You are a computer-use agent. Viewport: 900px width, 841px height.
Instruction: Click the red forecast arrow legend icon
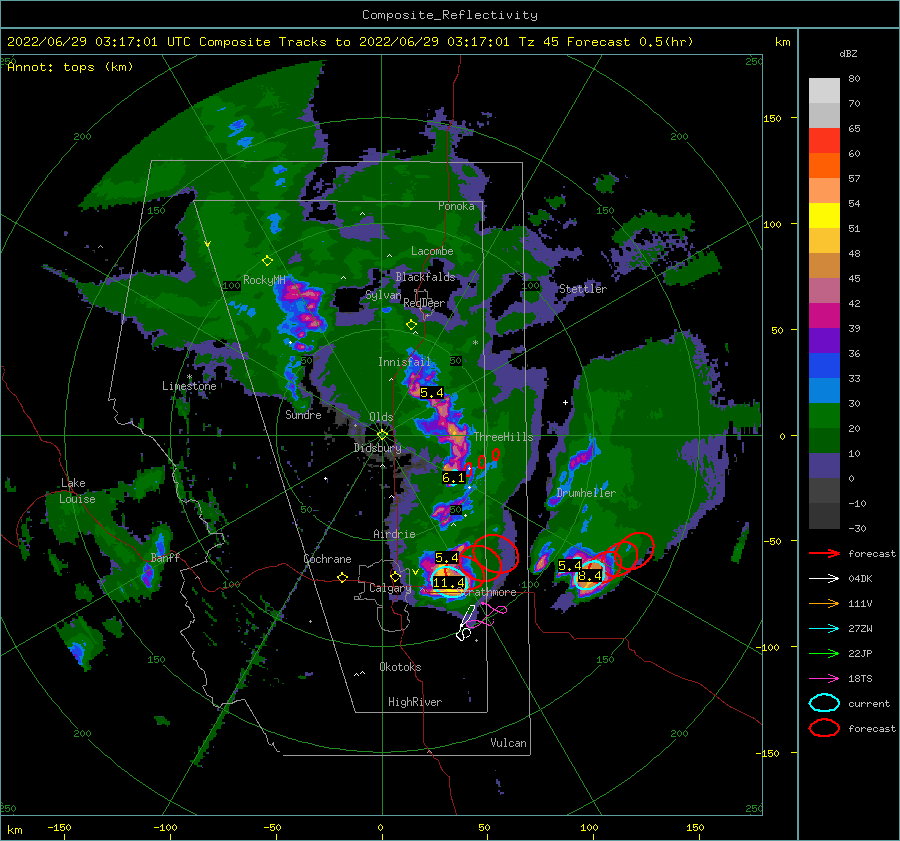point(824,553)
